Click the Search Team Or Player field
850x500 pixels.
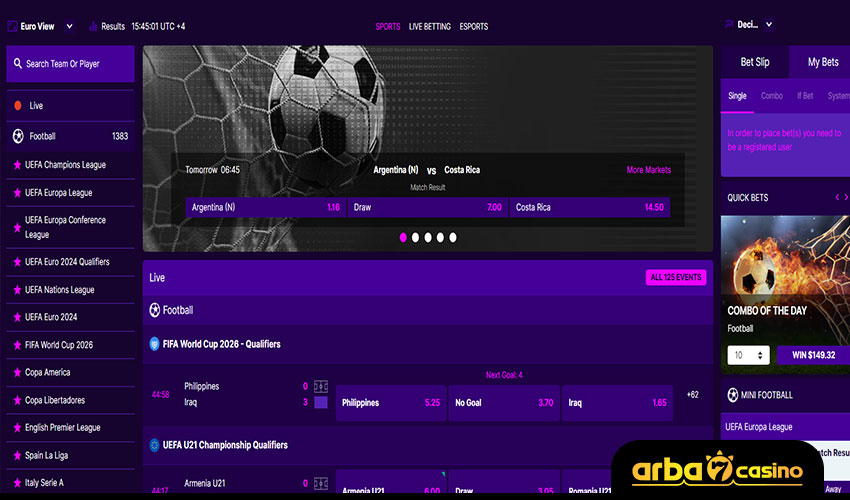coord(75,64)
